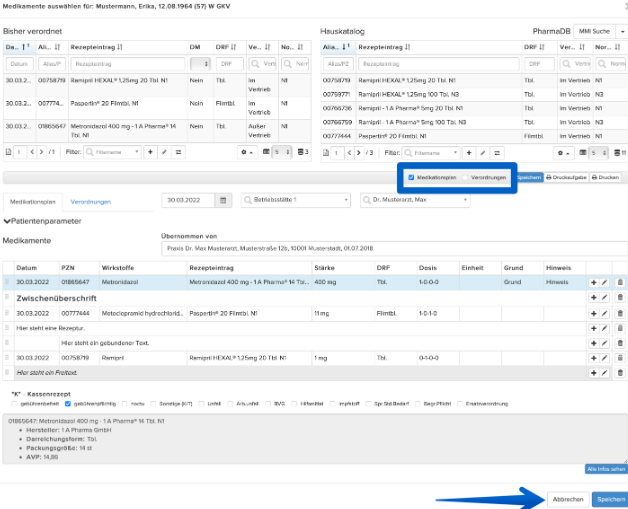Go to next page in Bisher verordnet

[41, 152]
